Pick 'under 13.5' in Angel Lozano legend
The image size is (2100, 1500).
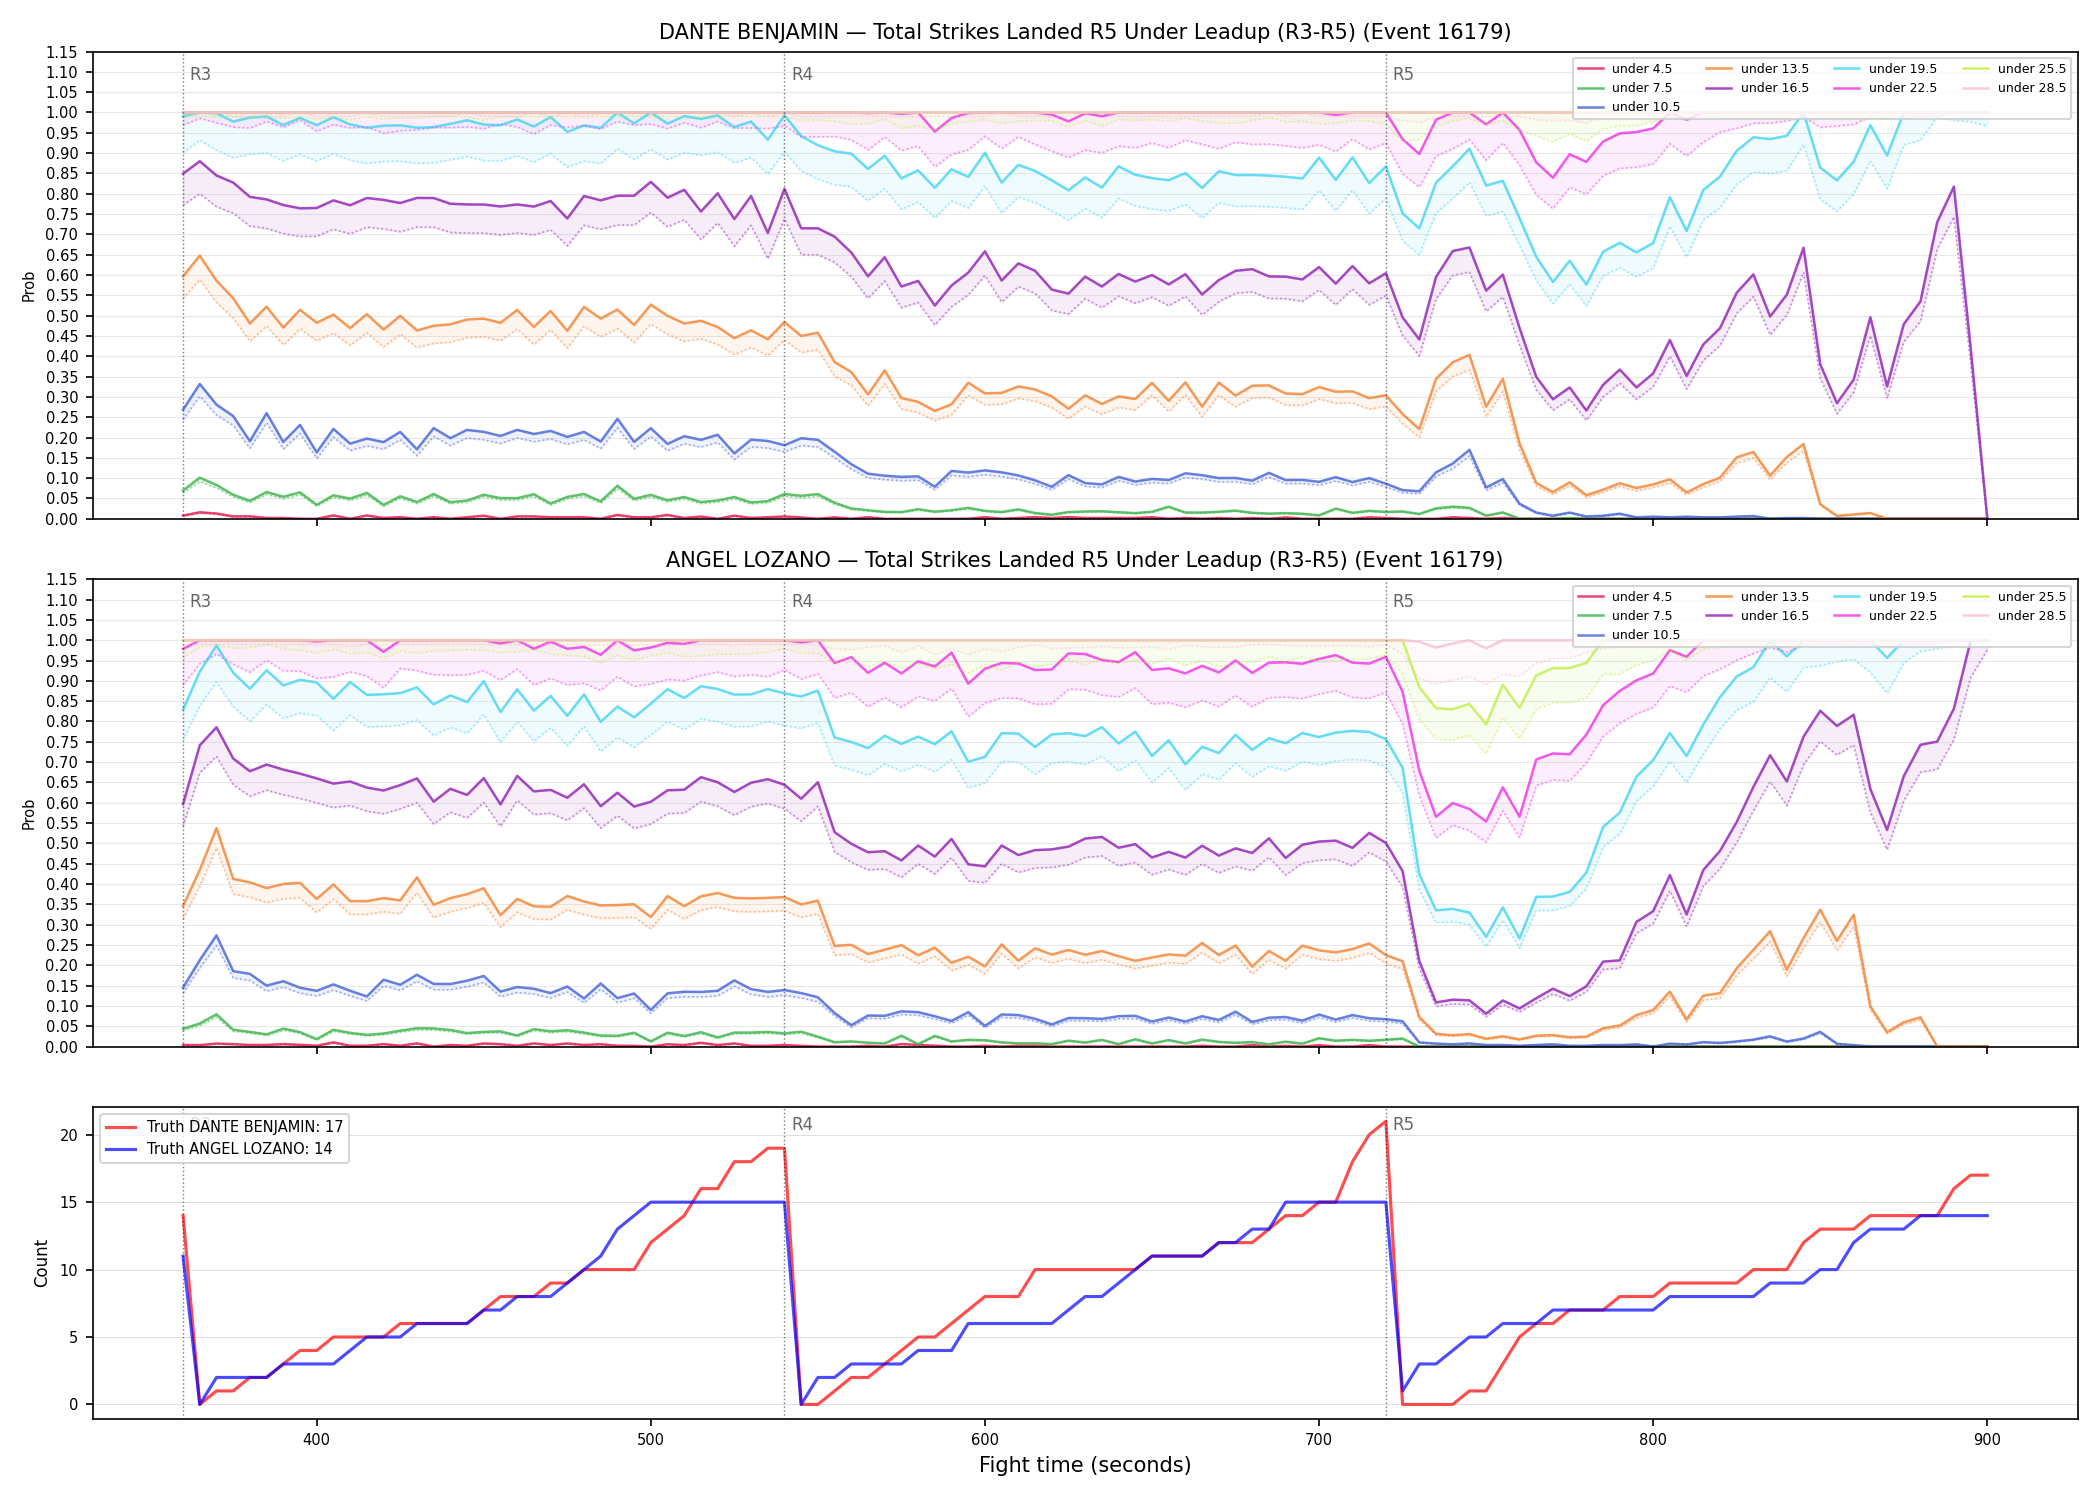coord(1757,597)
